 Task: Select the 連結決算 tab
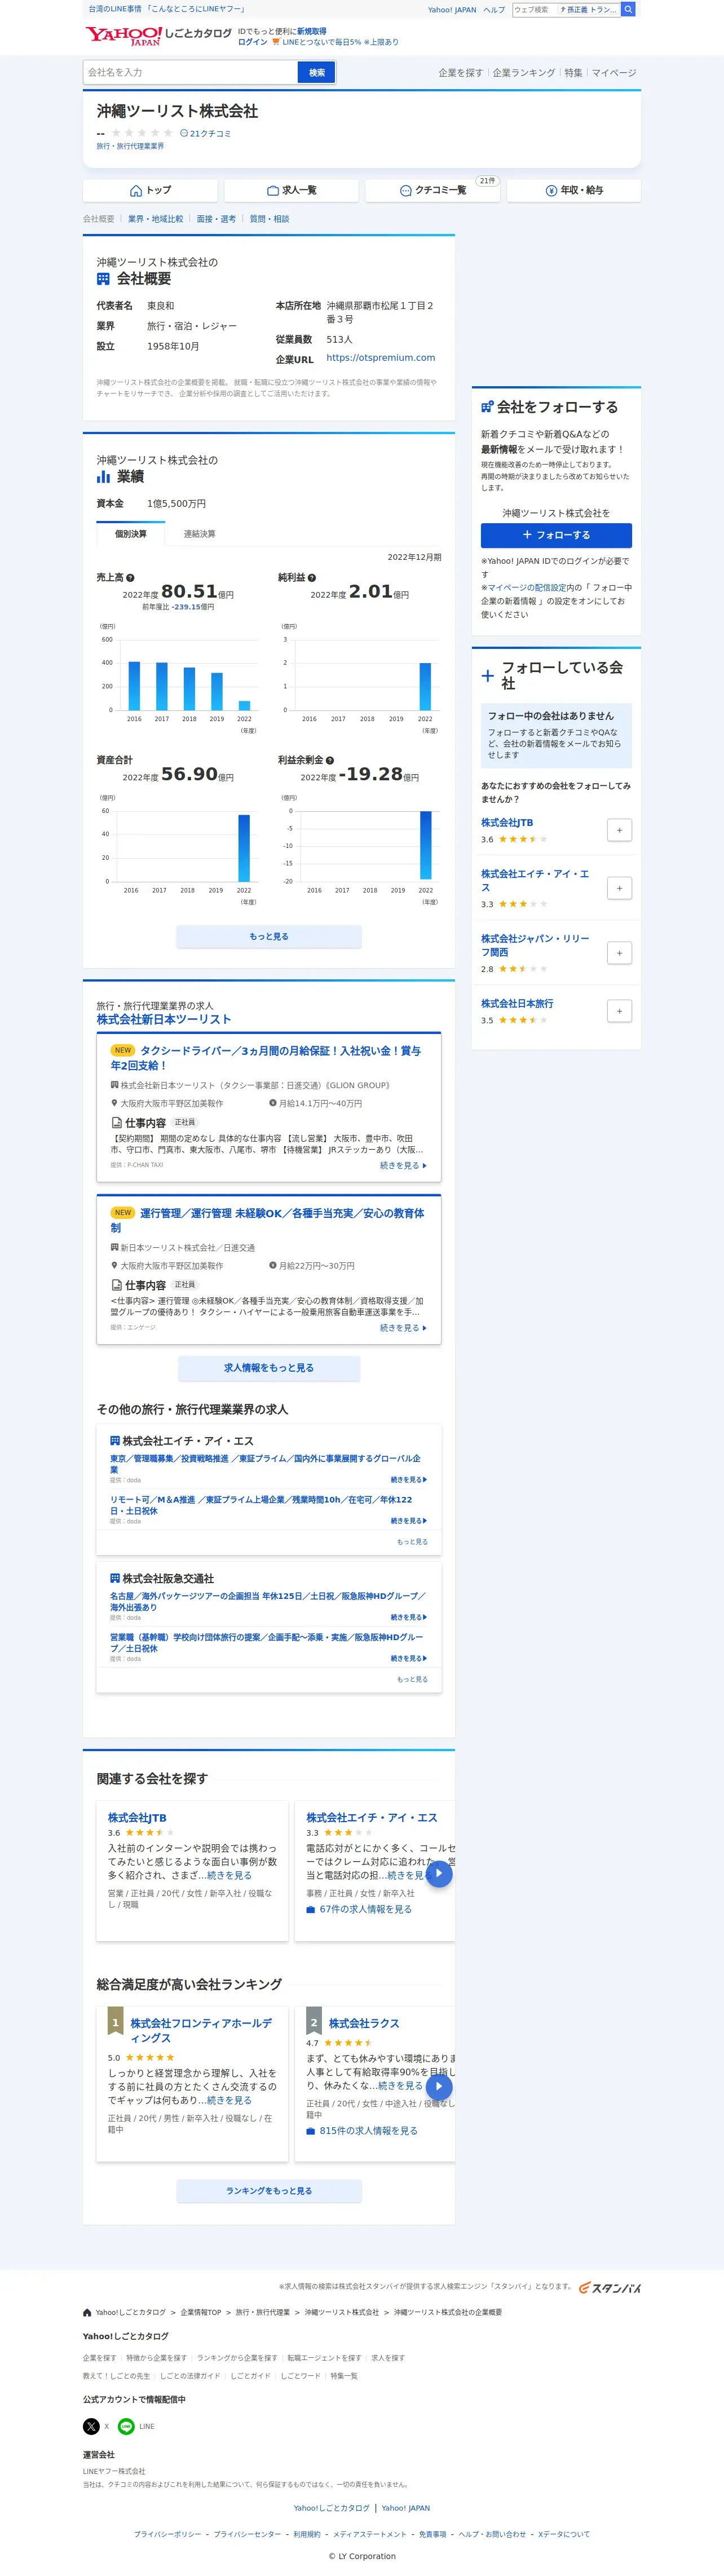(x=199, y=534)
